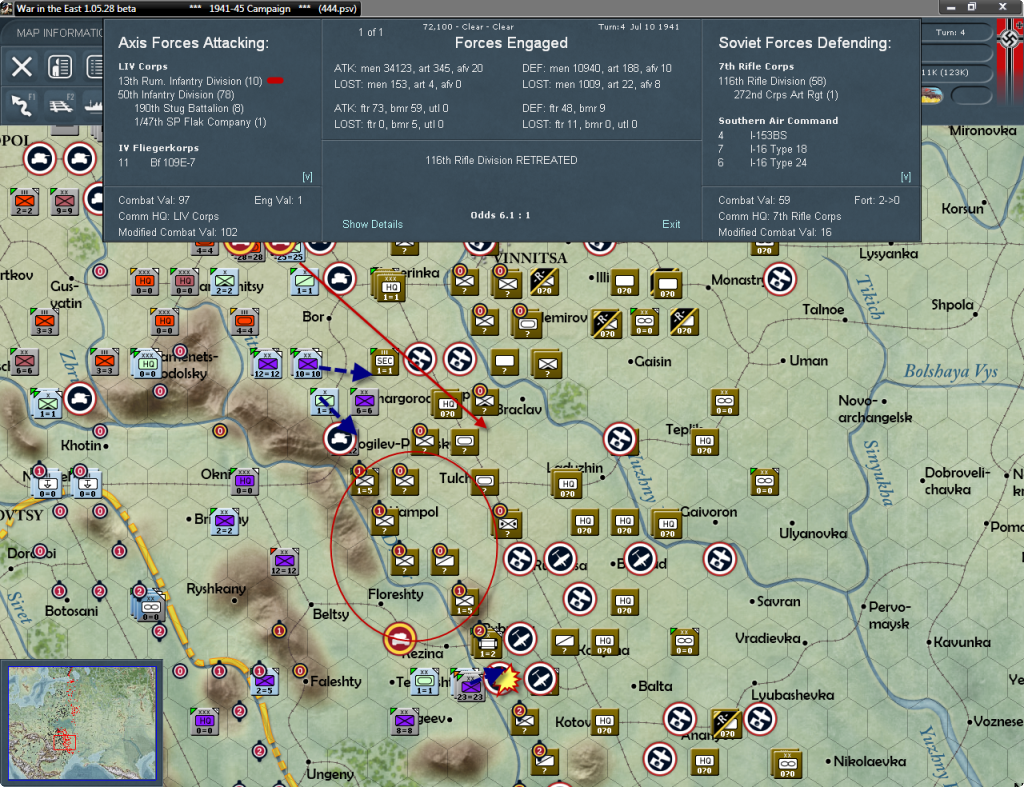Screen dimensions: 1024x787
Task: Open the commander's report icon
Action: pos(60,67)
